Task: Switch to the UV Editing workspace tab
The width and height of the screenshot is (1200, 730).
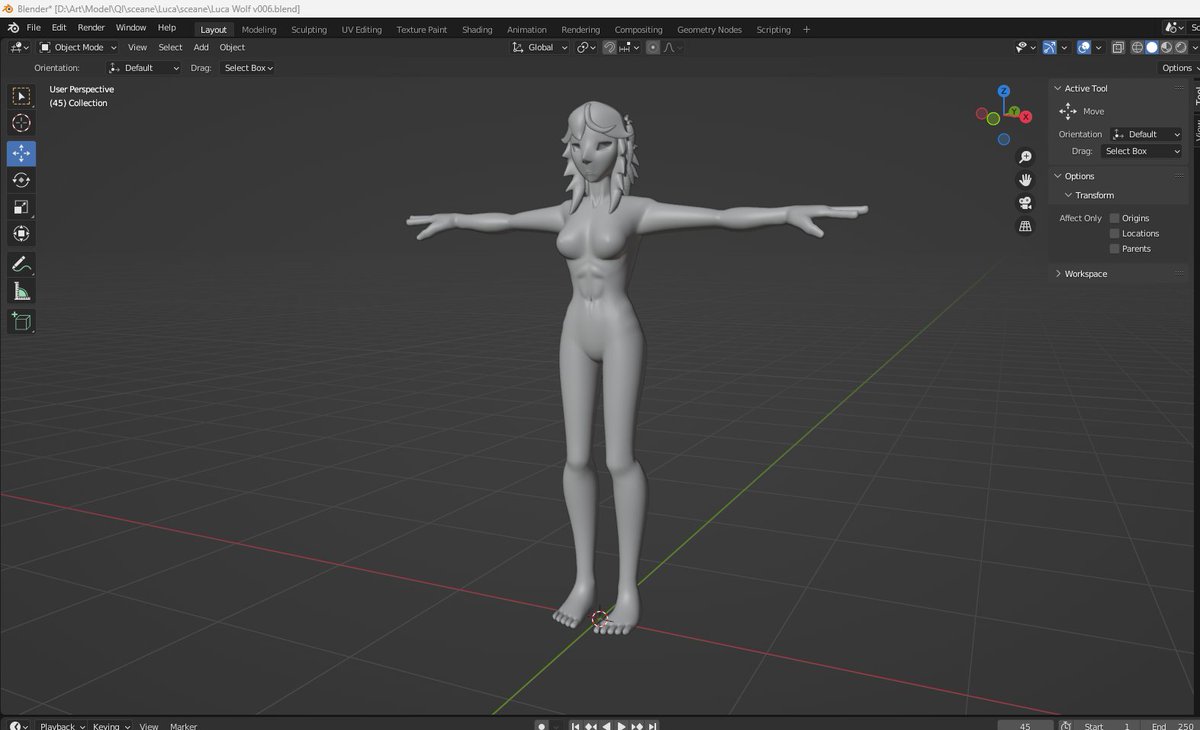Action: (x=362, y=29)
